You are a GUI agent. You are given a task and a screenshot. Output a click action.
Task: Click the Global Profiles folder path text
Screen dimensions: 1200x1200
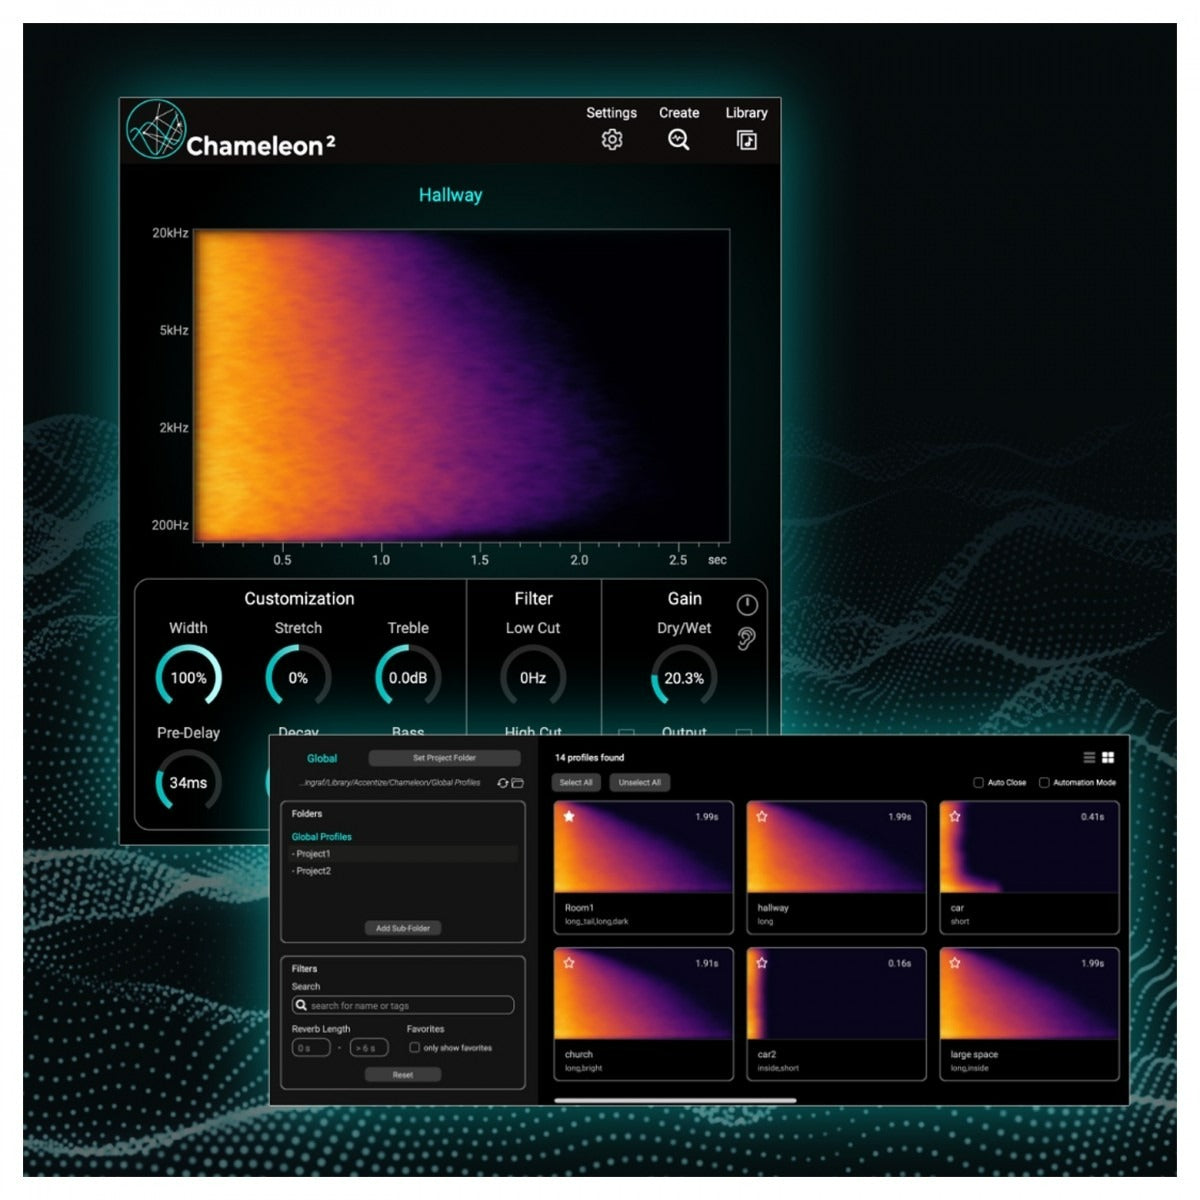pos(390,783)
